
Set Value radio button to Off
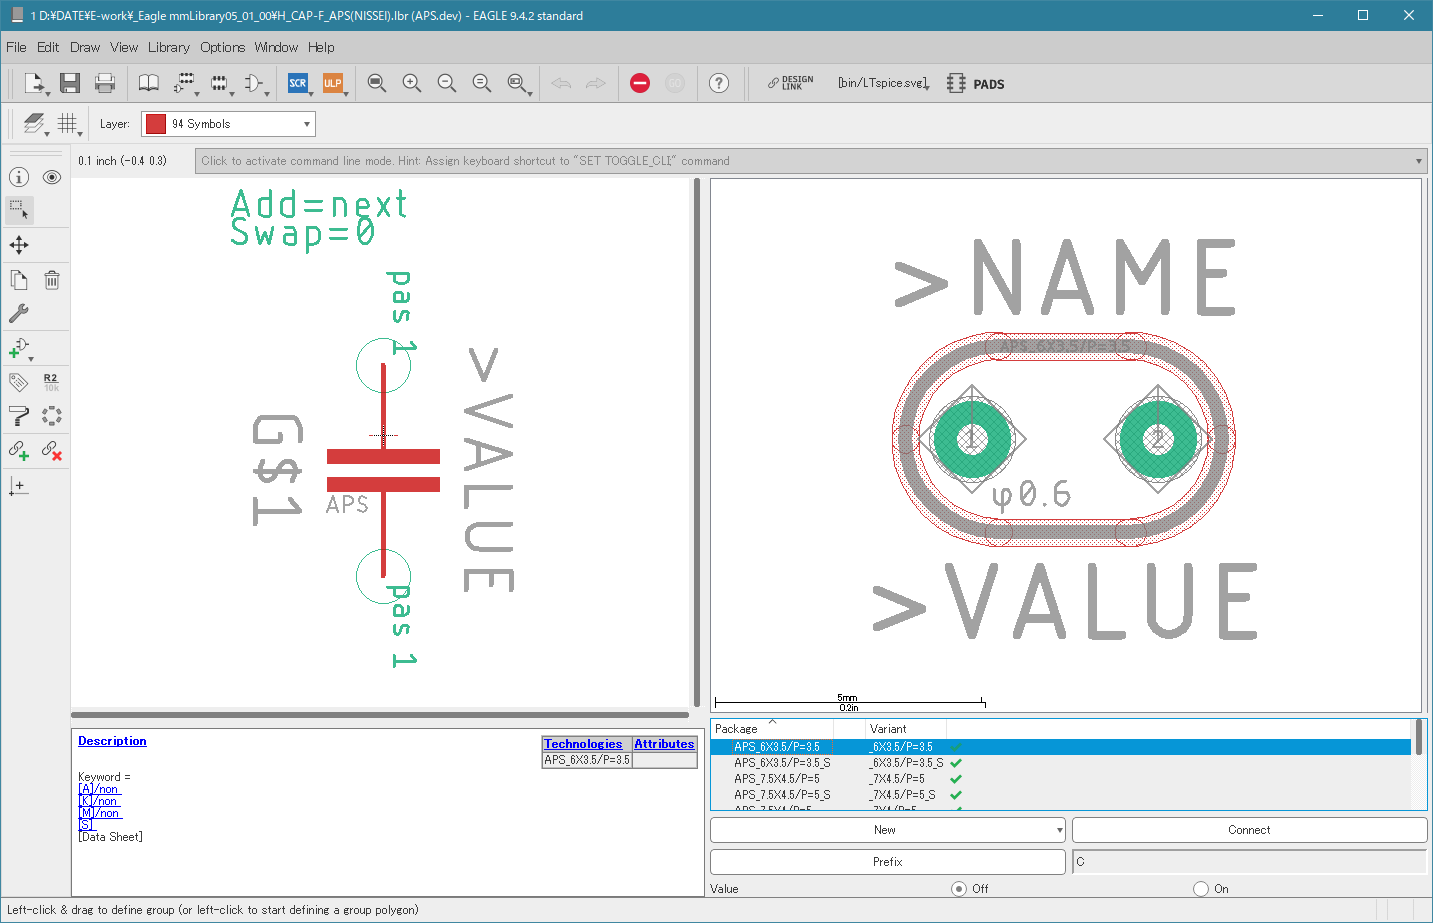tap(959, 889)
